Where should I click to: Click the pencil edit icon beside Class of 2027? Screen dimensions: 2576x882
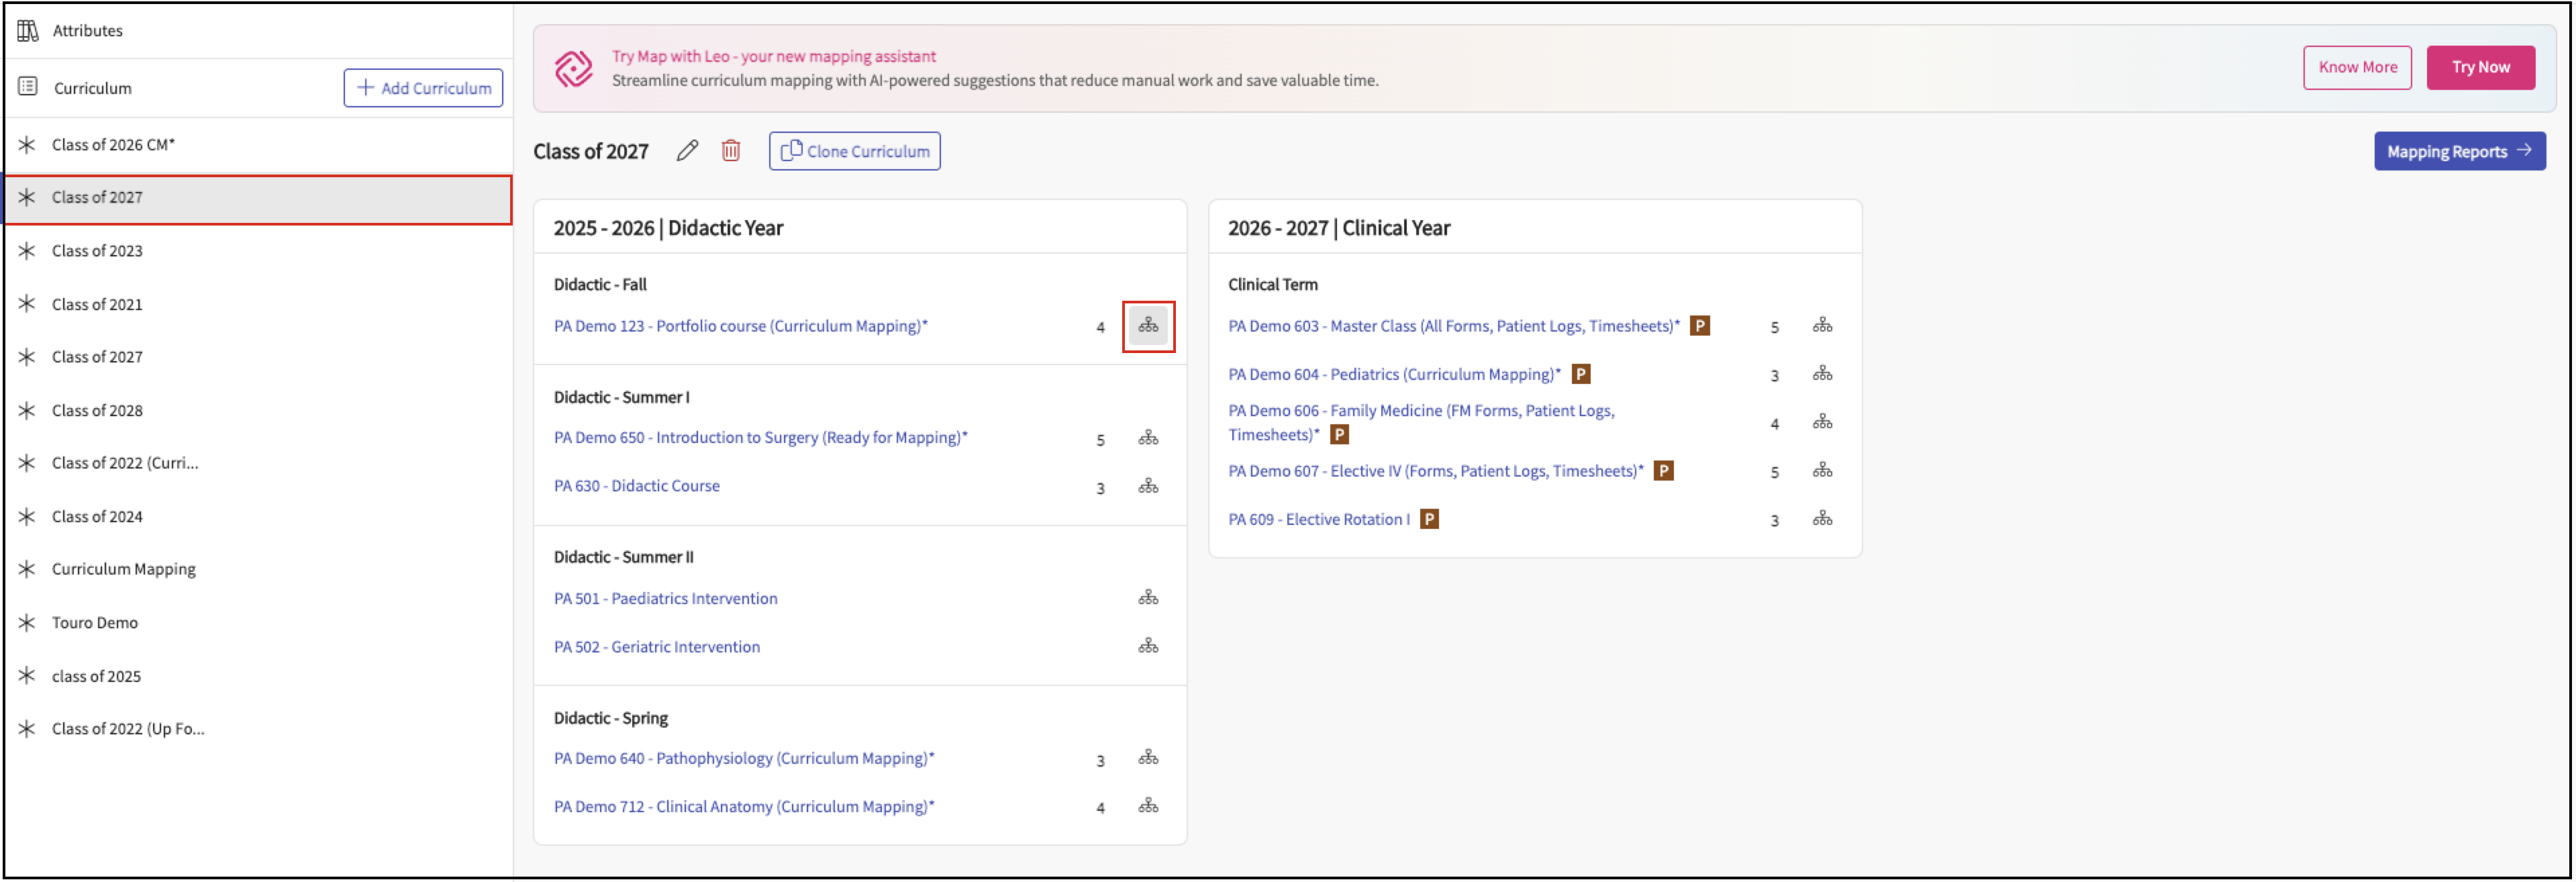pyautogui.click(x=687, y=151)
